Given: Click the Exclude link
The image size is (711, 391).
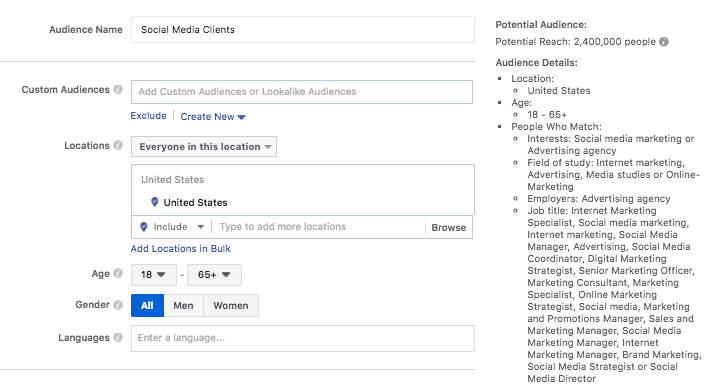Looking at the screenshot, I should [148, 116].
